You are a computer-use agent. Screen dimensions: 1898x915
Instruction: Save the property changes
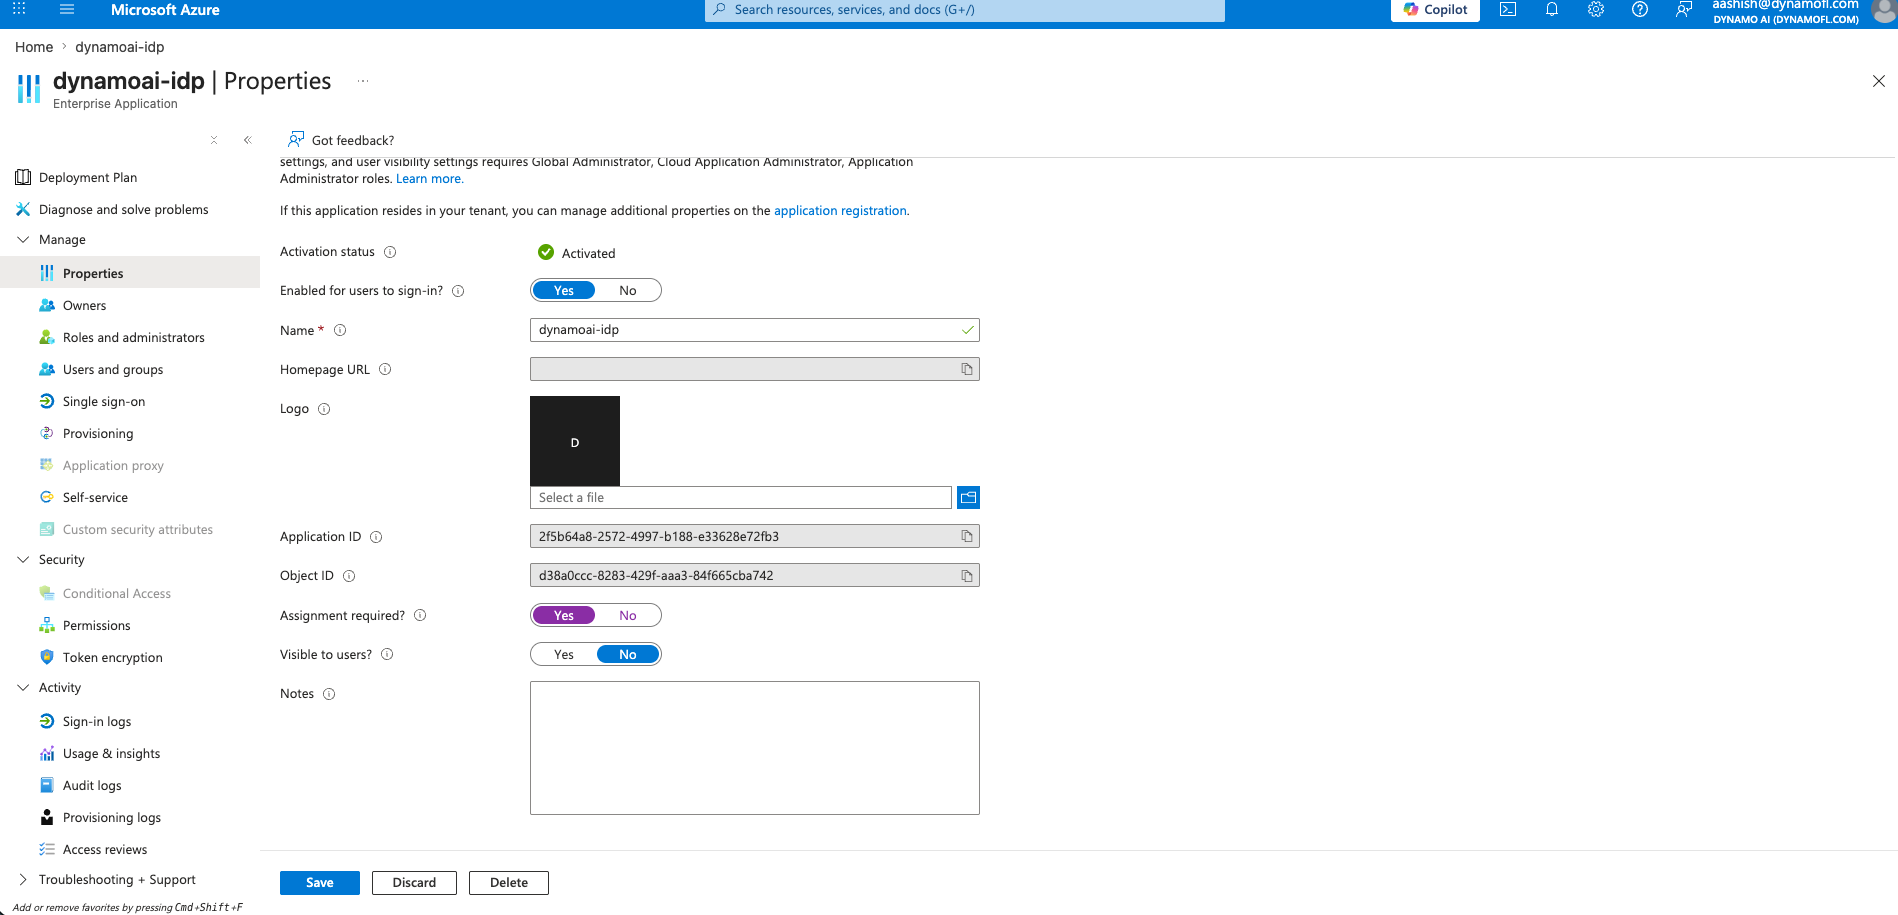[320, 883]
